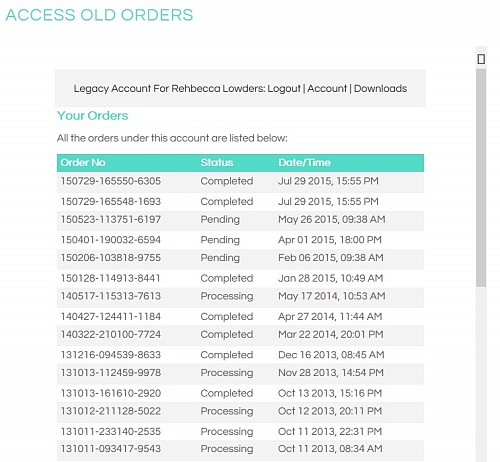The width and height of the screenshot is (500, 462).
Task: Click the Logout link
Action: pyautogui.click(x=284, y=88)
